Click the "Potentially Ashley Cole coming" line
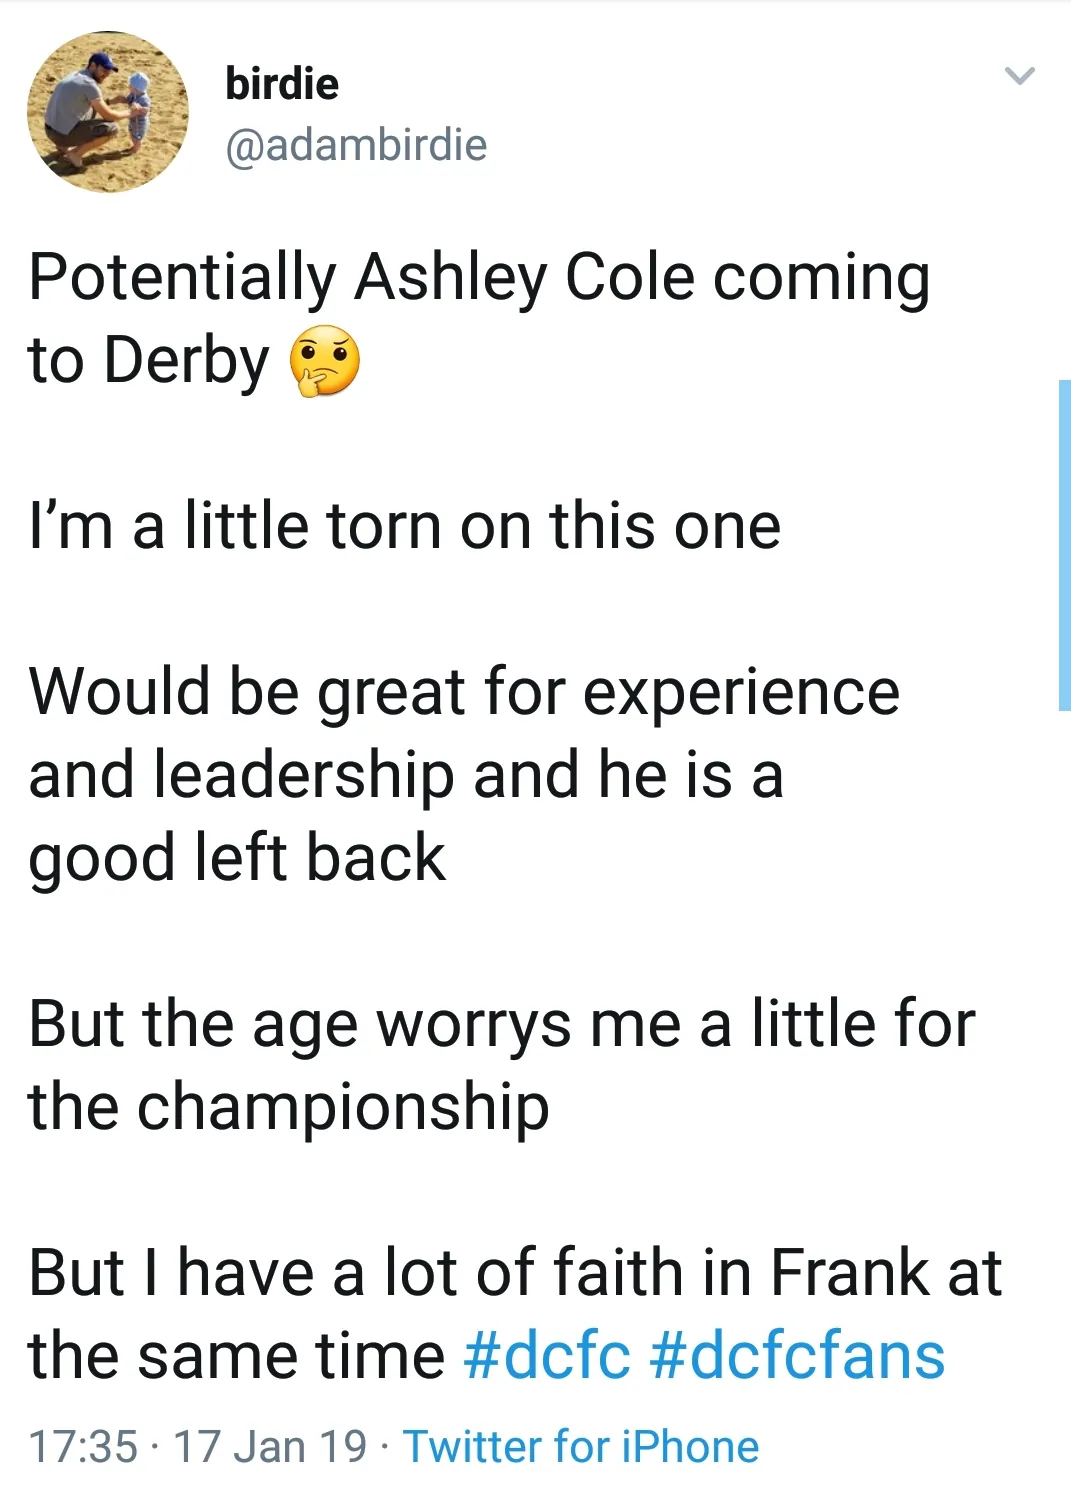Image resolution: width=1071 pixels, height=1507 pixels. click(479, 277)
